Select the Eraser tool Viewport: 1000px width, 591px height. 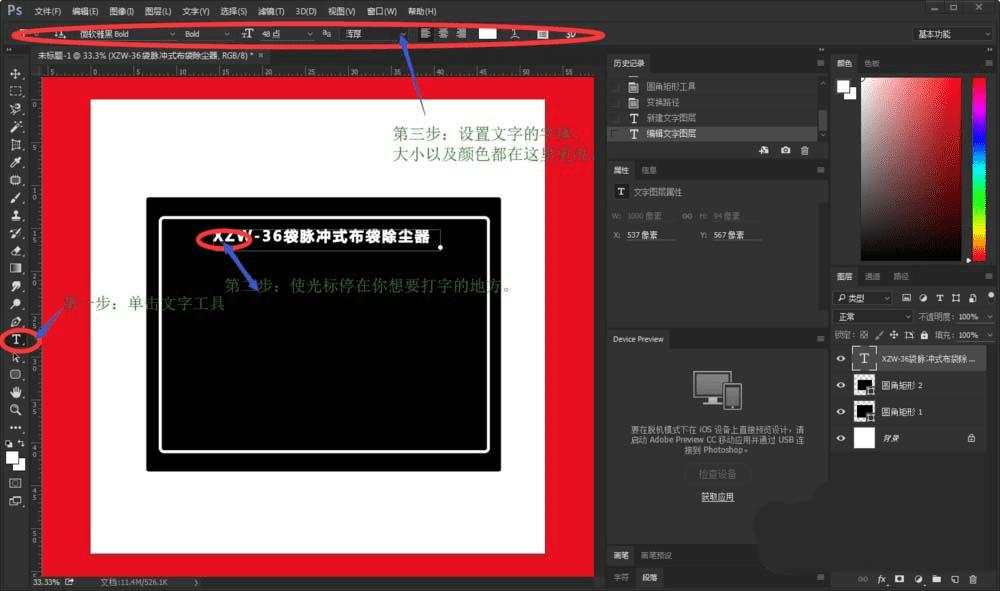[15, 251]
